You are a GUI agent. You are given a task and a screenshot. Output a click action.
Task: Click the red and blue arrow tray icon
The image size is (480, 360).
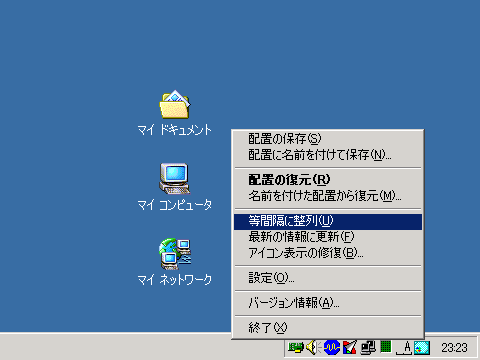(350, 348)
